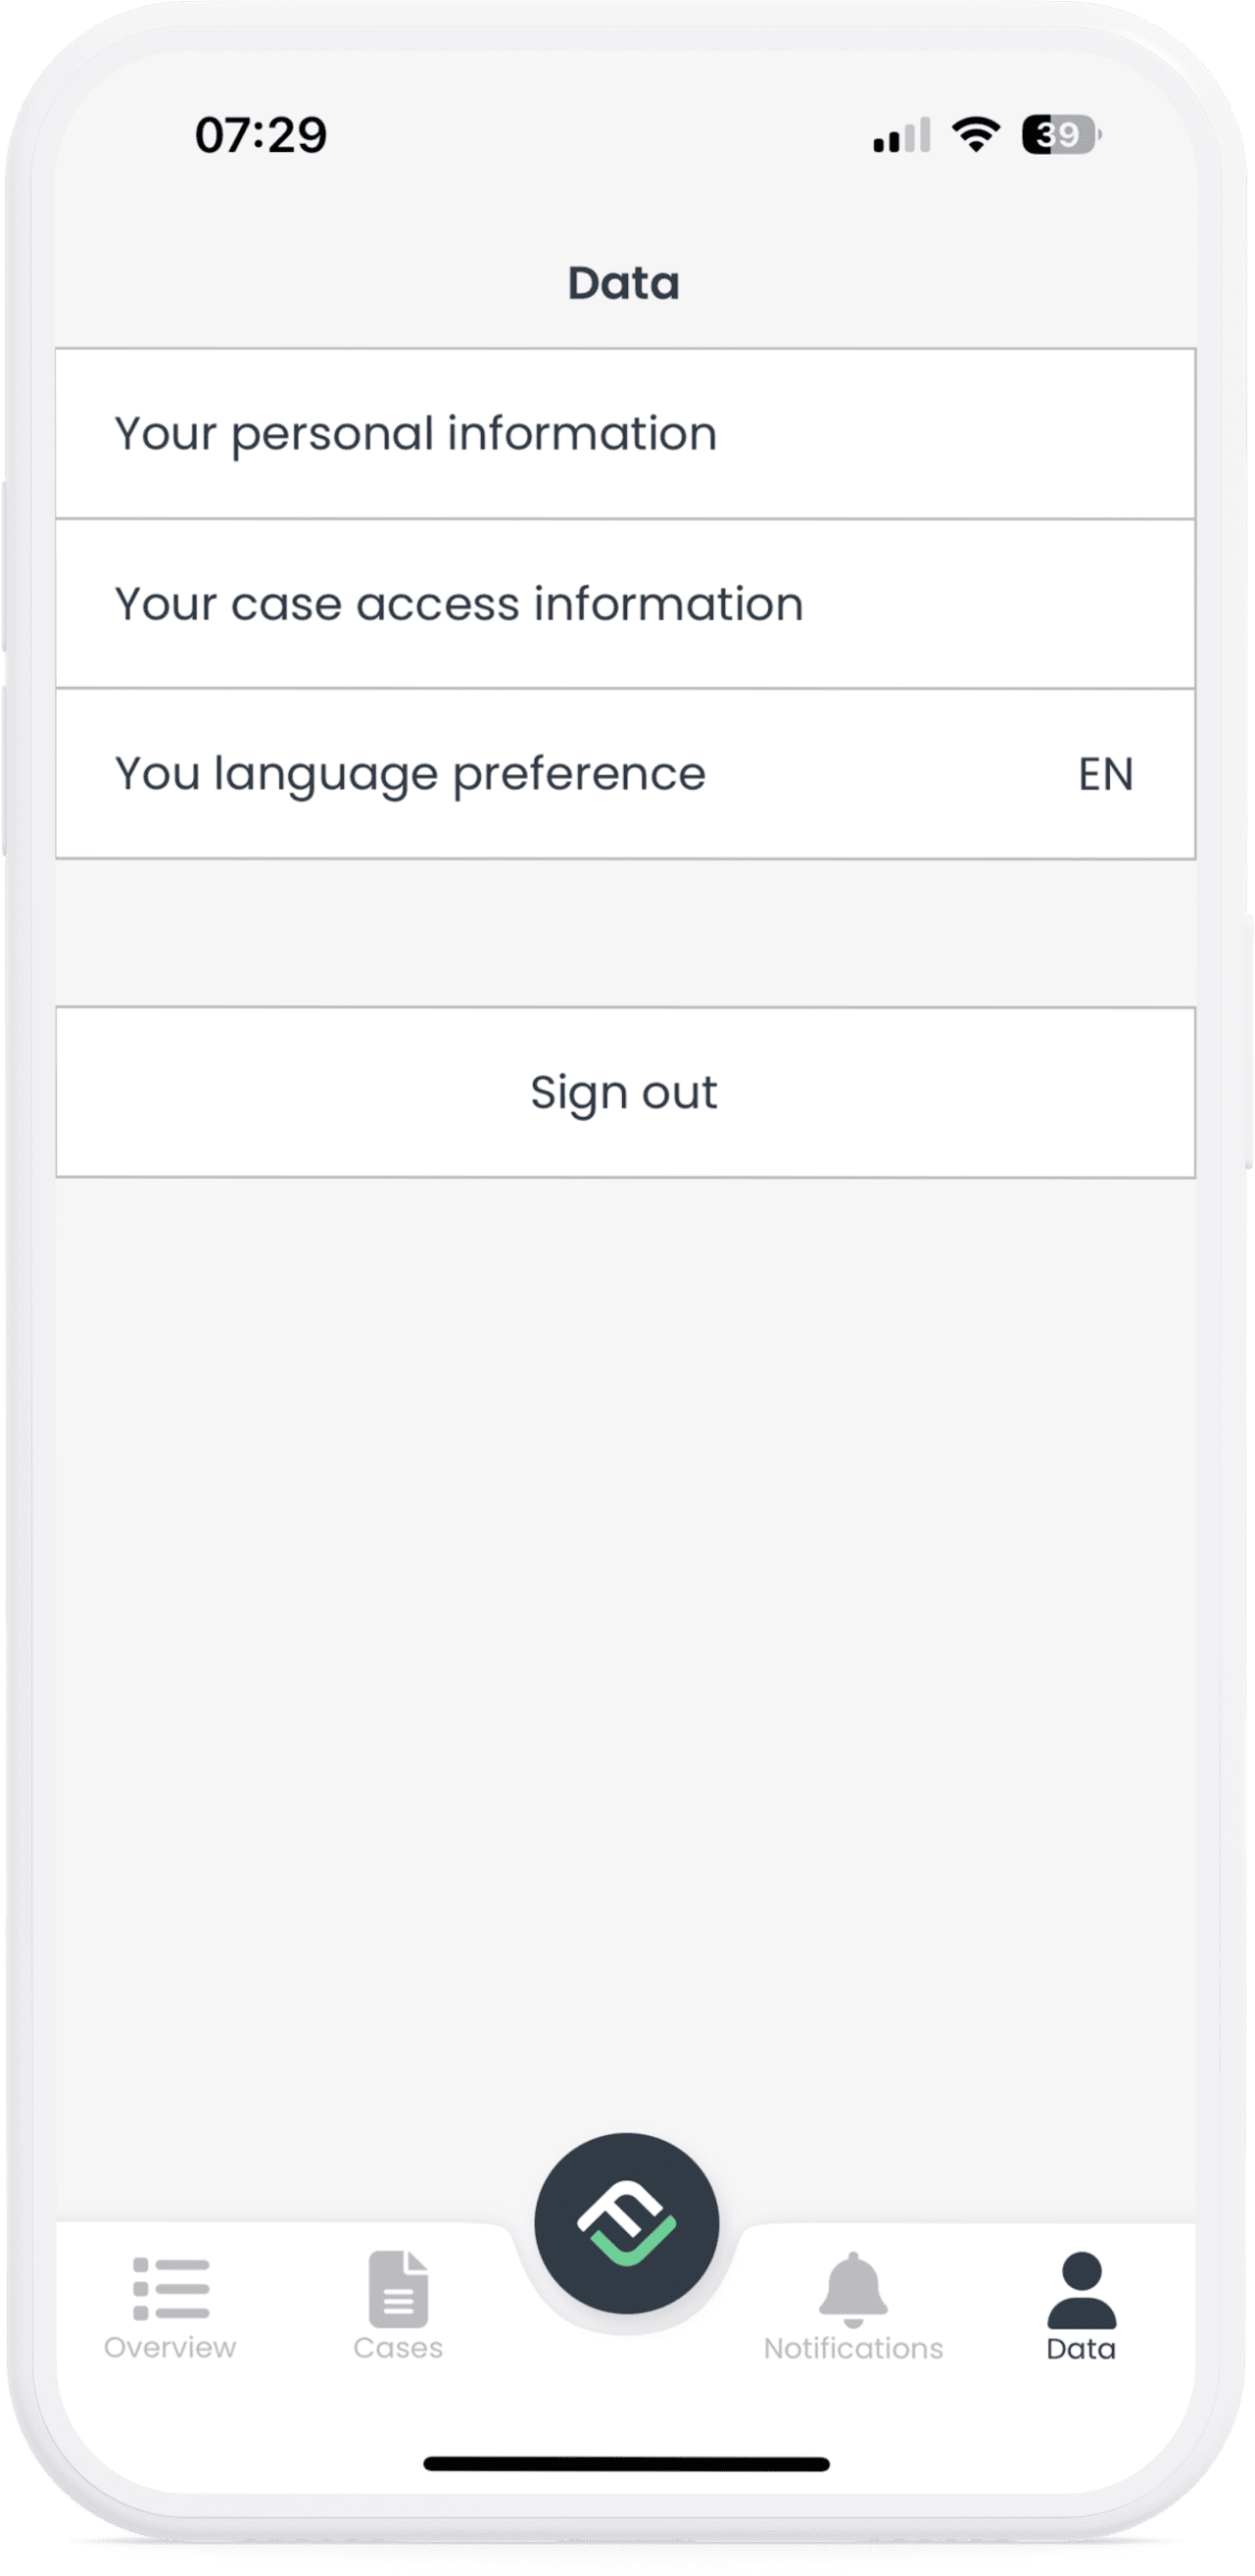Tap the Overview list icon
This screenshot has height=2576, width=1255.
click(171, 2289)
